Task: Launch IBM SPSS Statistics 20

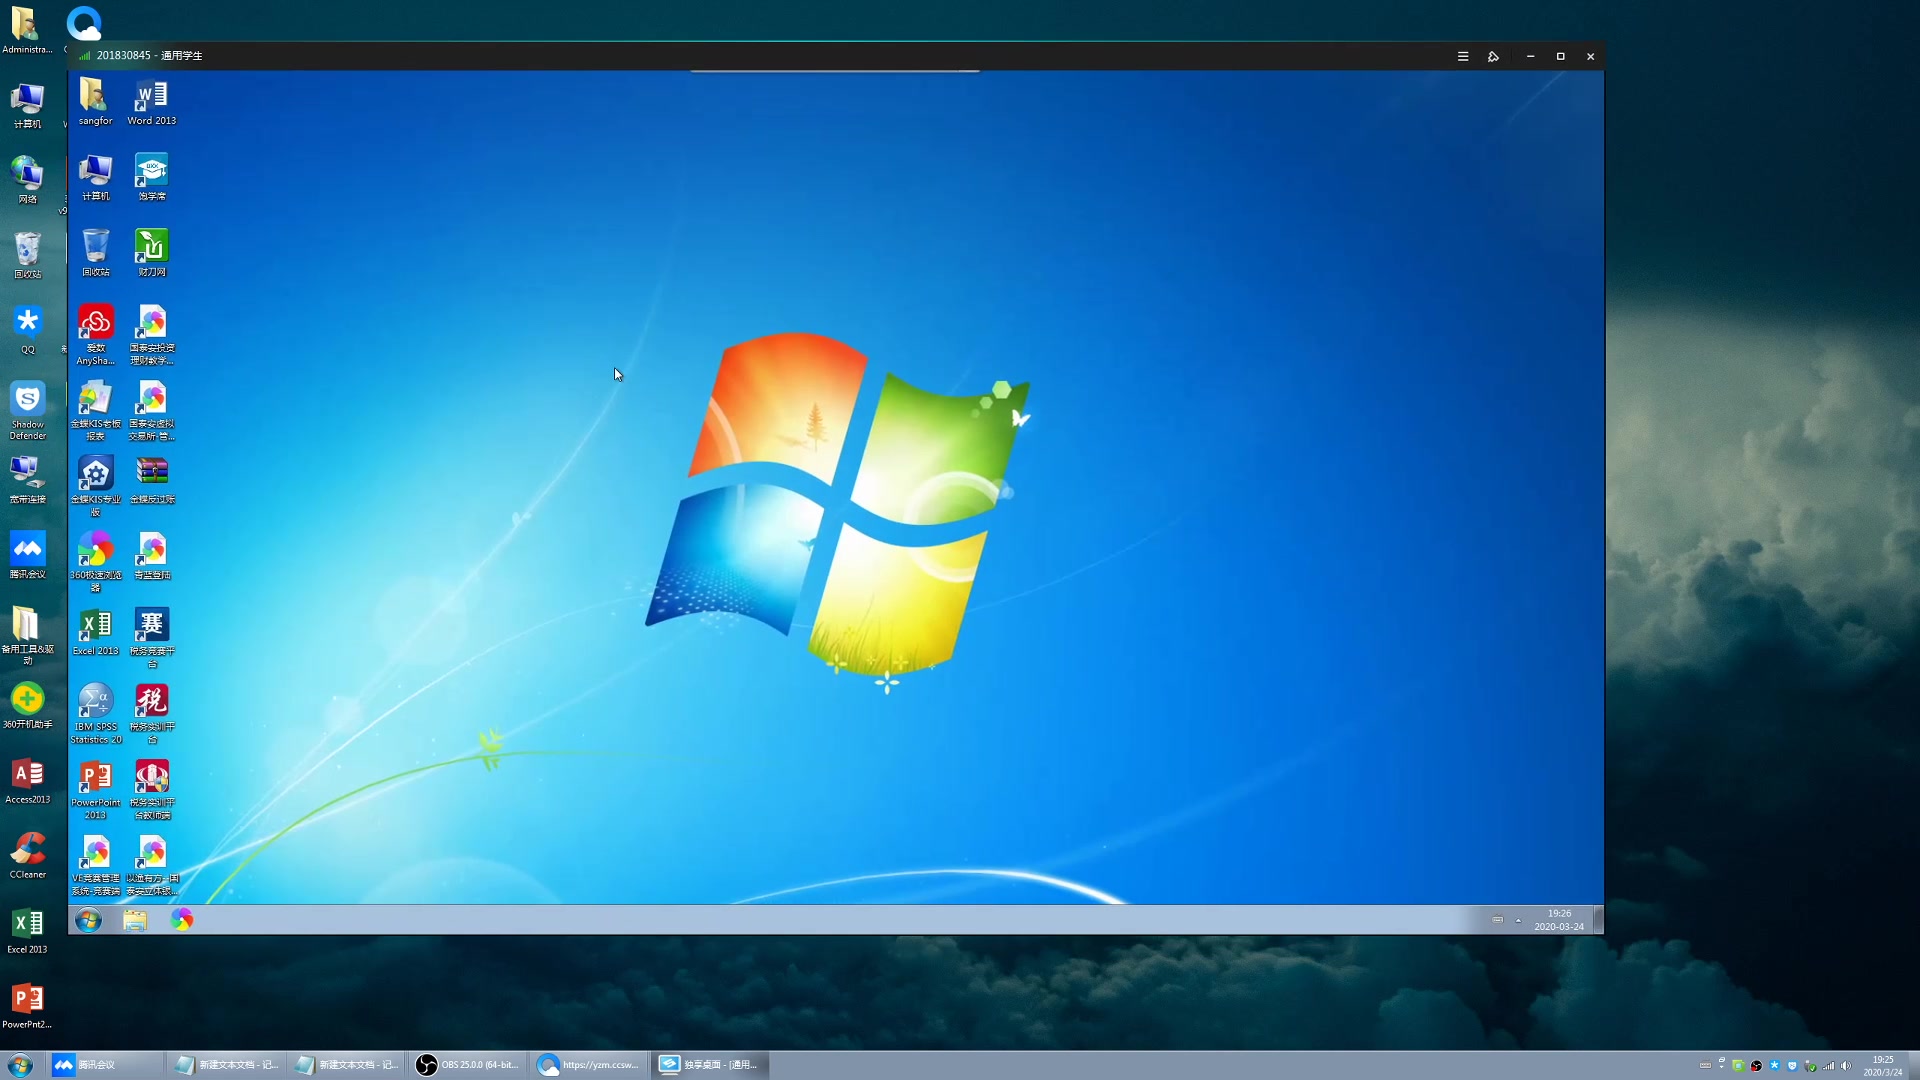Action: coord(95,714)
